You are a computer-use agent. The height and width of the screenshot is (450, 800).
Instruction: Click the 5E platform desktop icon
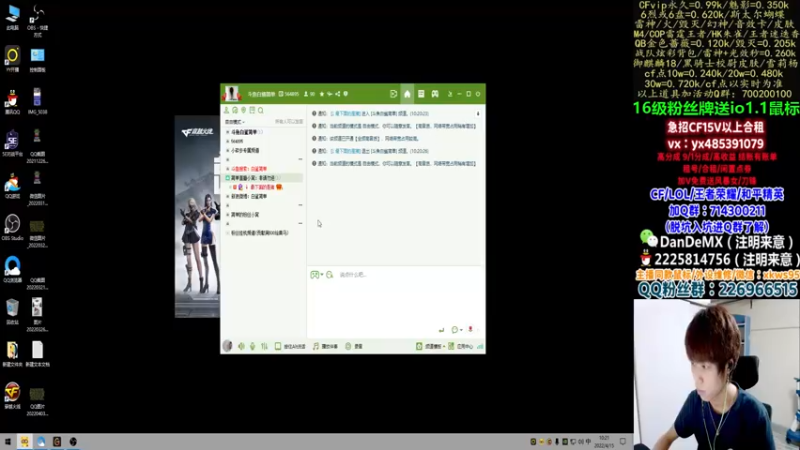tap(12, 143)
